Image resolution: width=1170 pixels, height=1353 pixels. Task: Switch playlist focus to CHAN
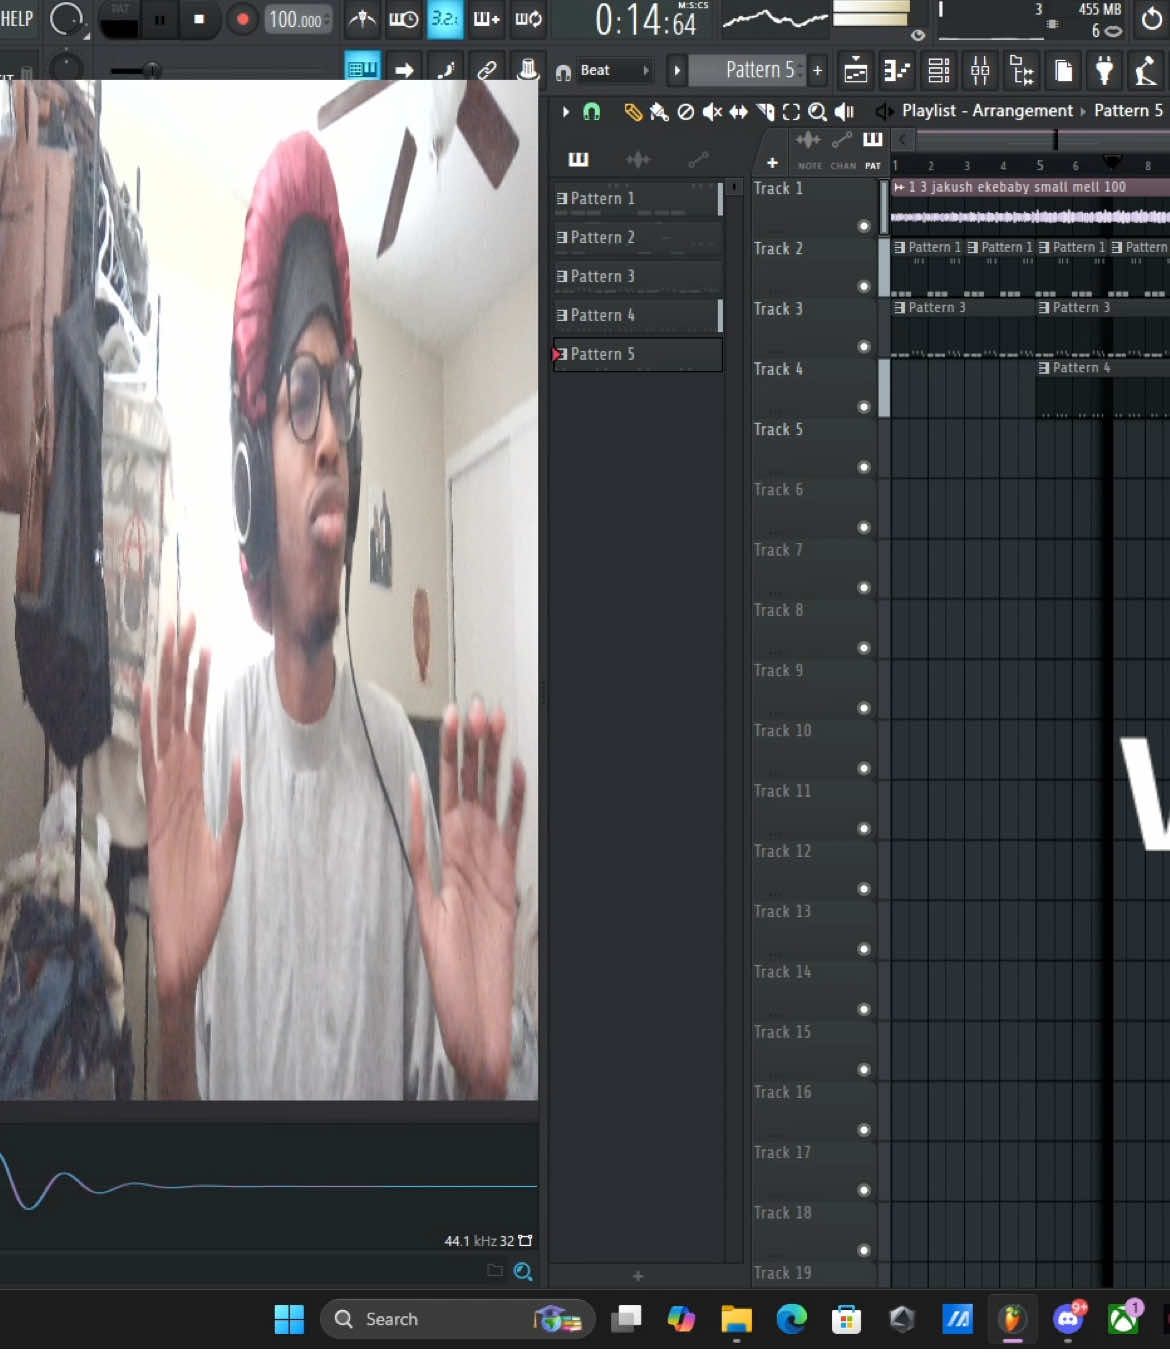(x=843, y=148)
